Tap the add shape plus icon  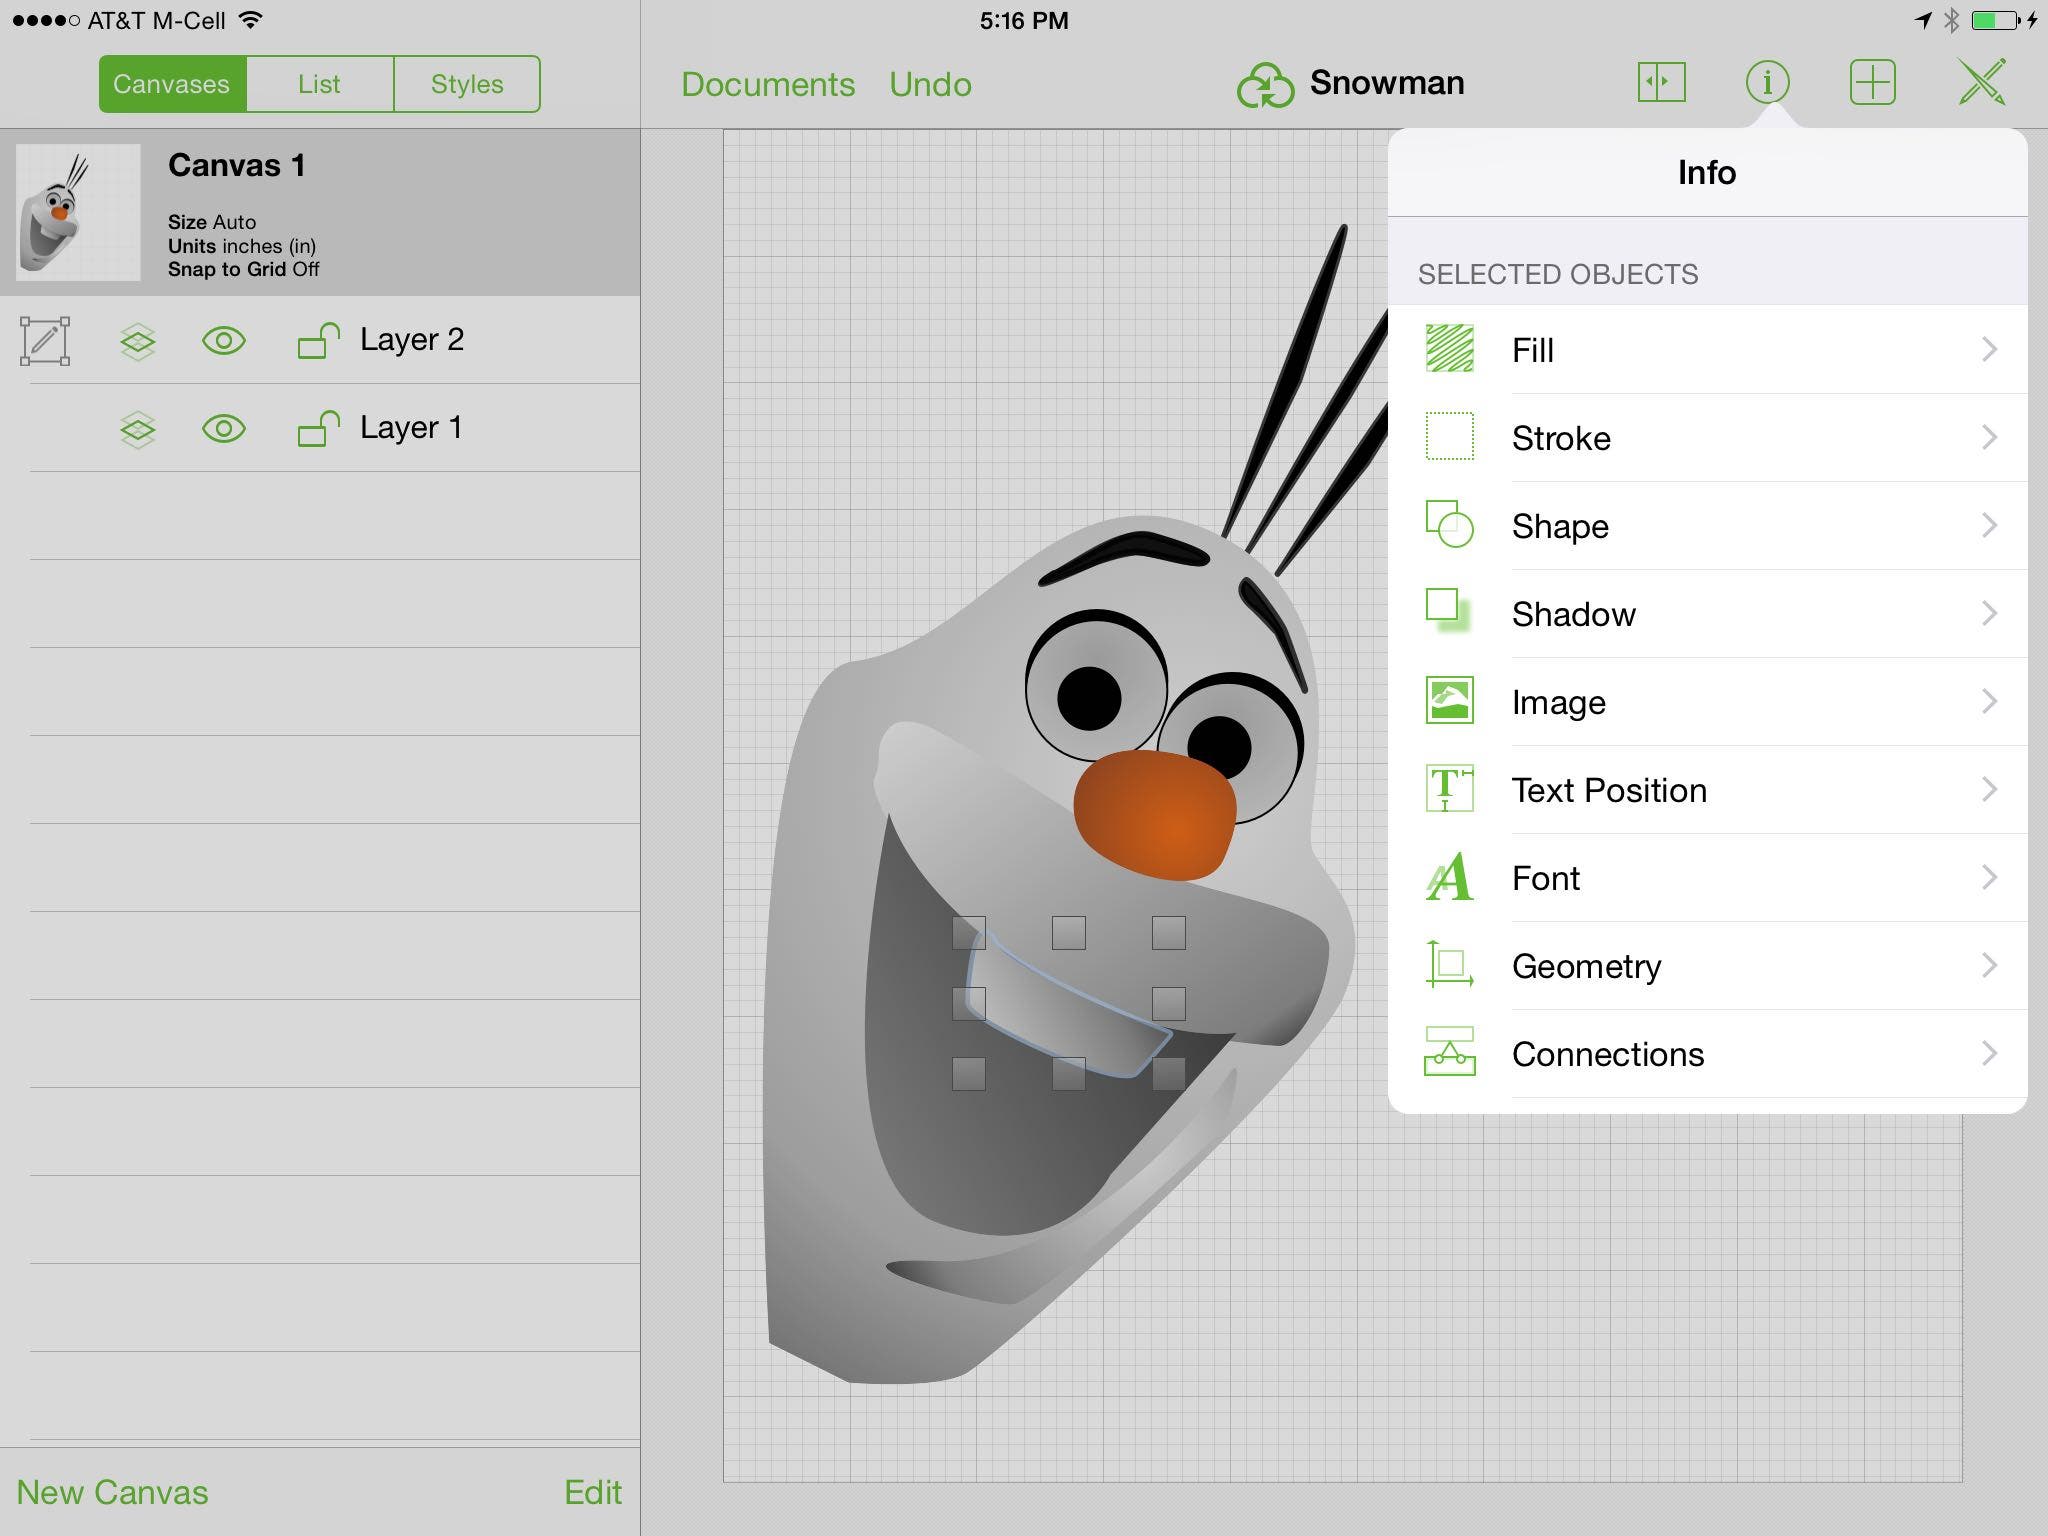(x=1872, y=82)
